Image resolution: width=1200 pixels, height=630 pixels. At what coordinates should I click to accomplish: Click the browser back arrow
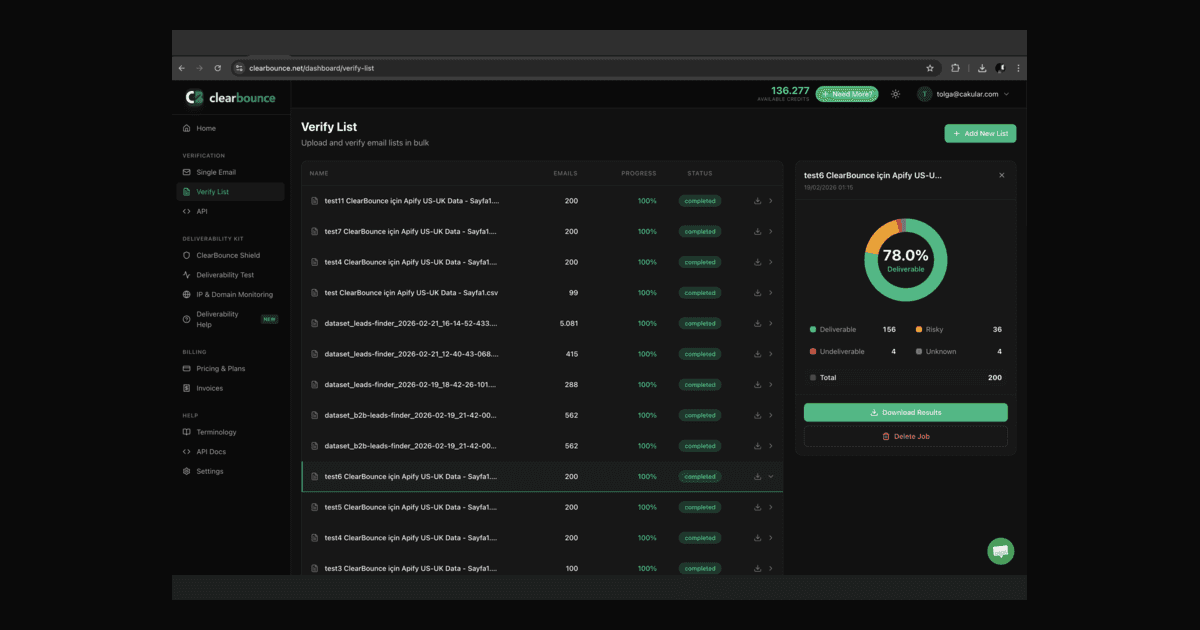click(x=182, y=68)
